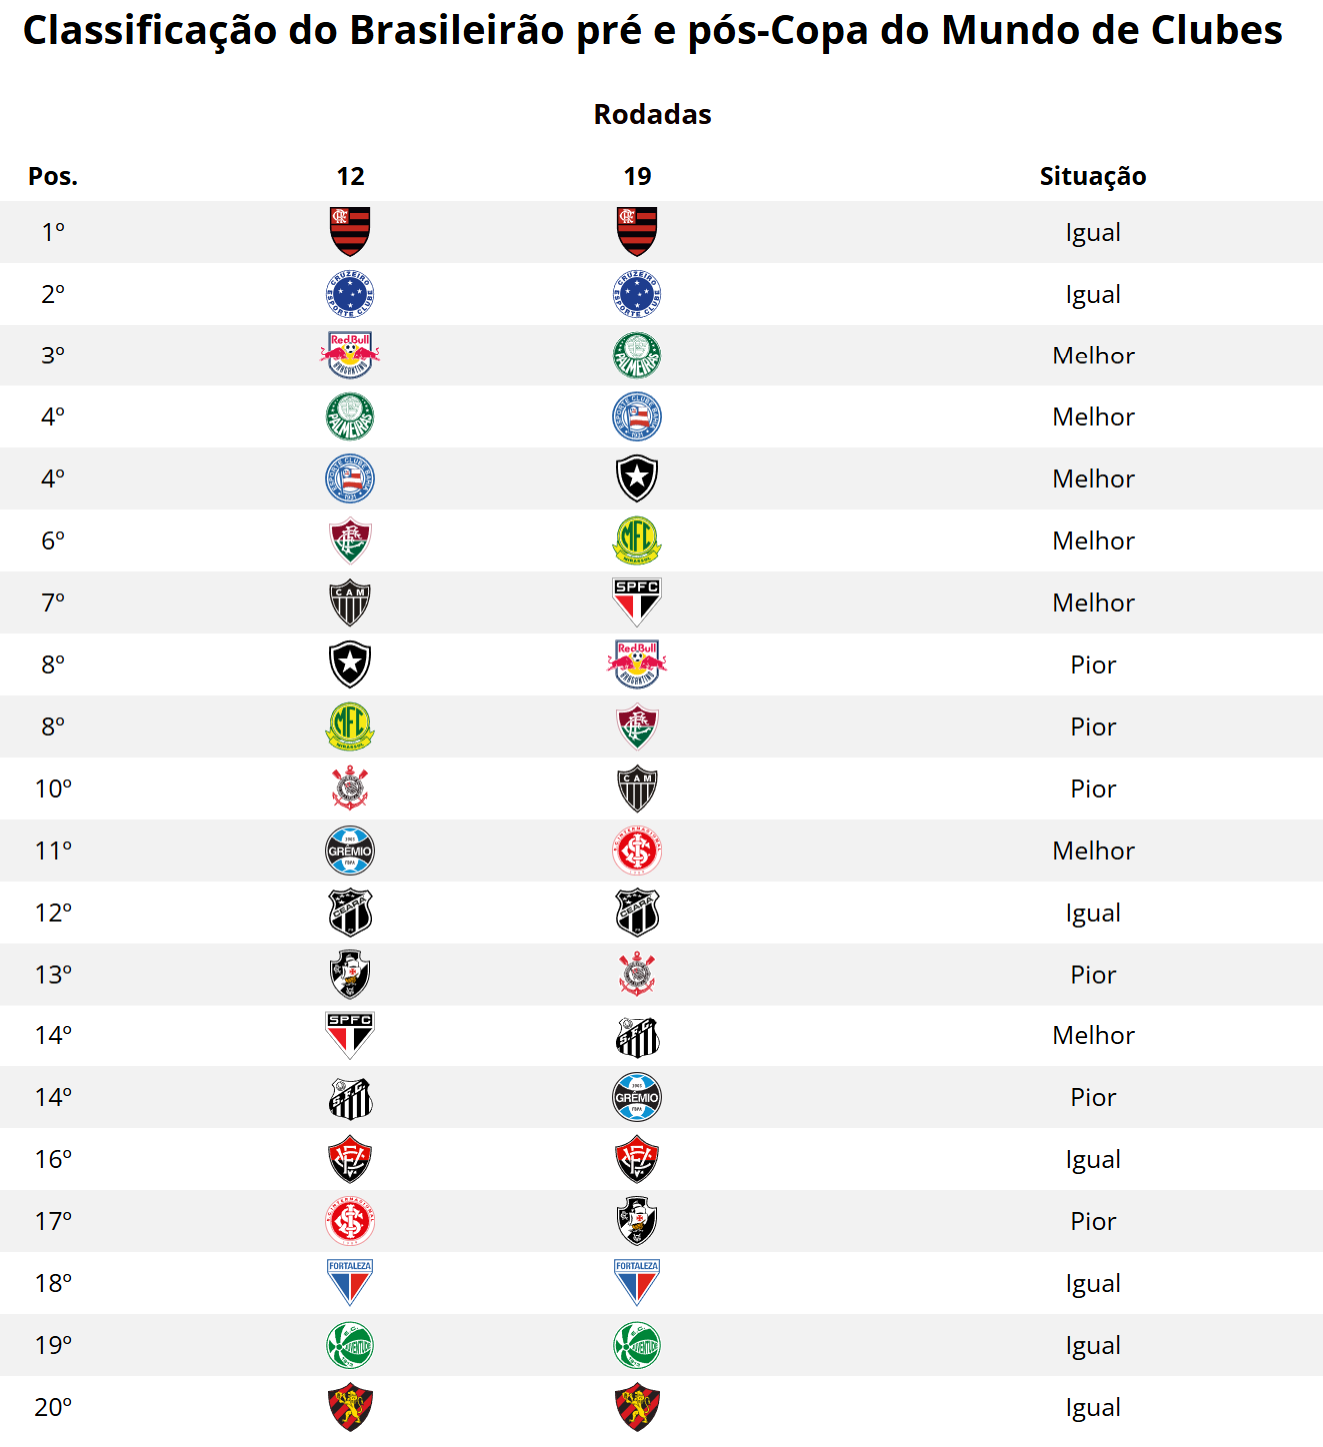
Task: Select the Santos crest in round 12 column
Action: point(350,1098)
